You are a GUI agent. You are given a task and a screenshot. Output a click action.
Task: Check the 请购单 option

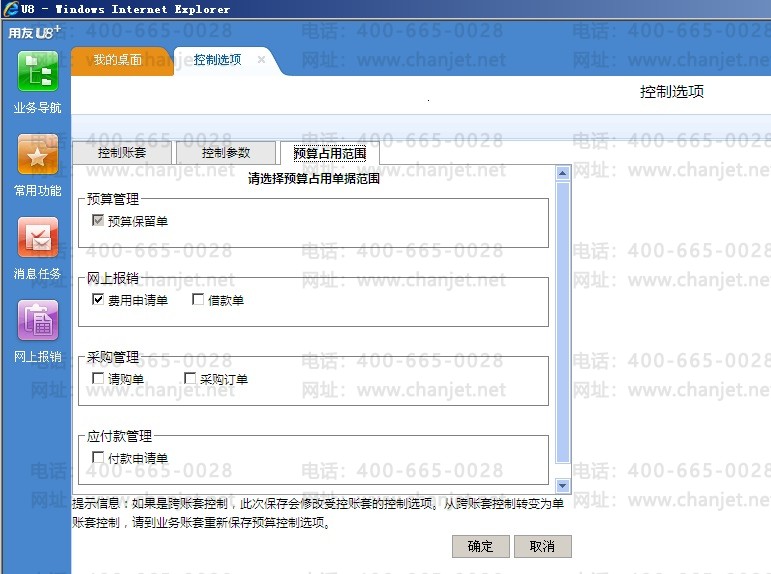[x=97, y=378]
